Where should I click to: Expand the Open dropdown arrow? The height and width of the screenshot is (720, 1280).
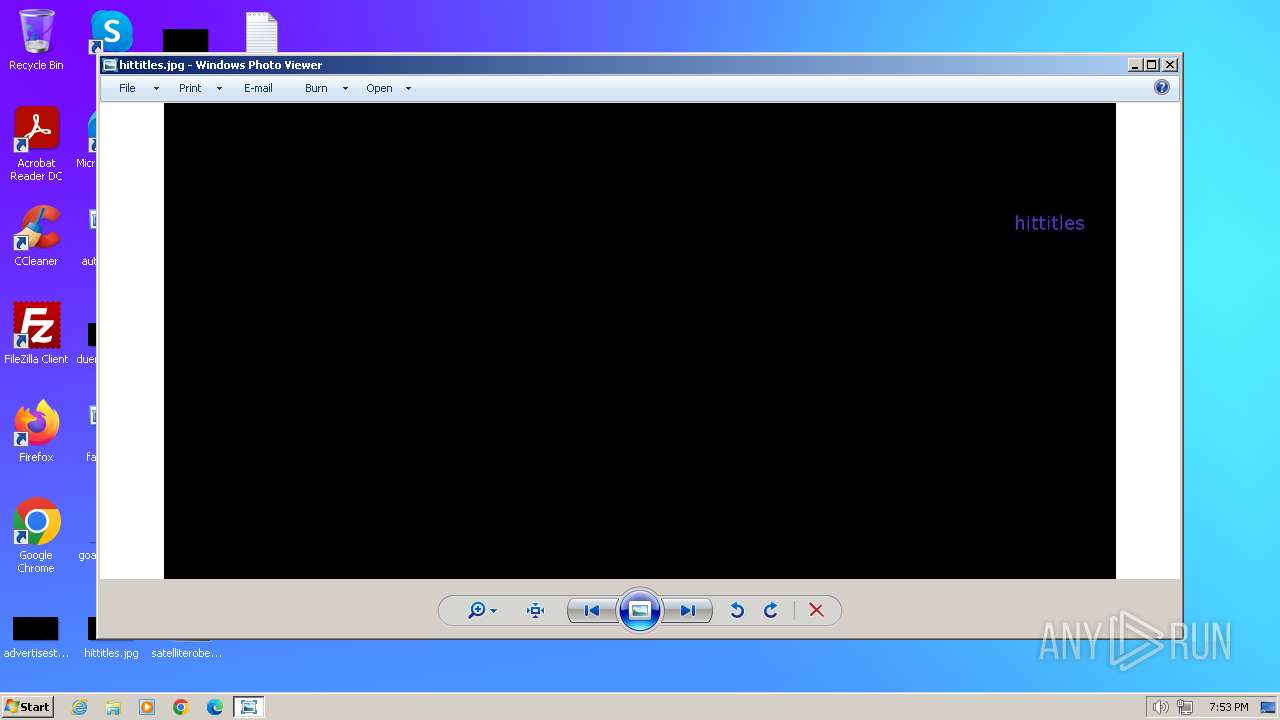coord(408,88)
